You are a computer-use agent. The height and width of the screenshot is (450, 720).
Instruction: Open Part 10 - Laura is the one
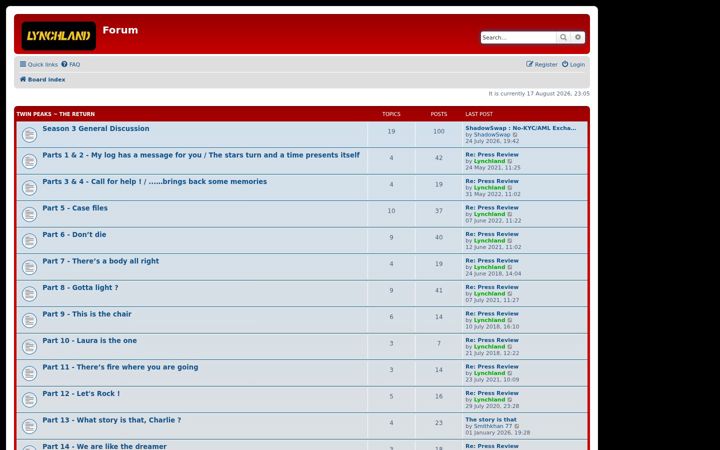(90, 341)
